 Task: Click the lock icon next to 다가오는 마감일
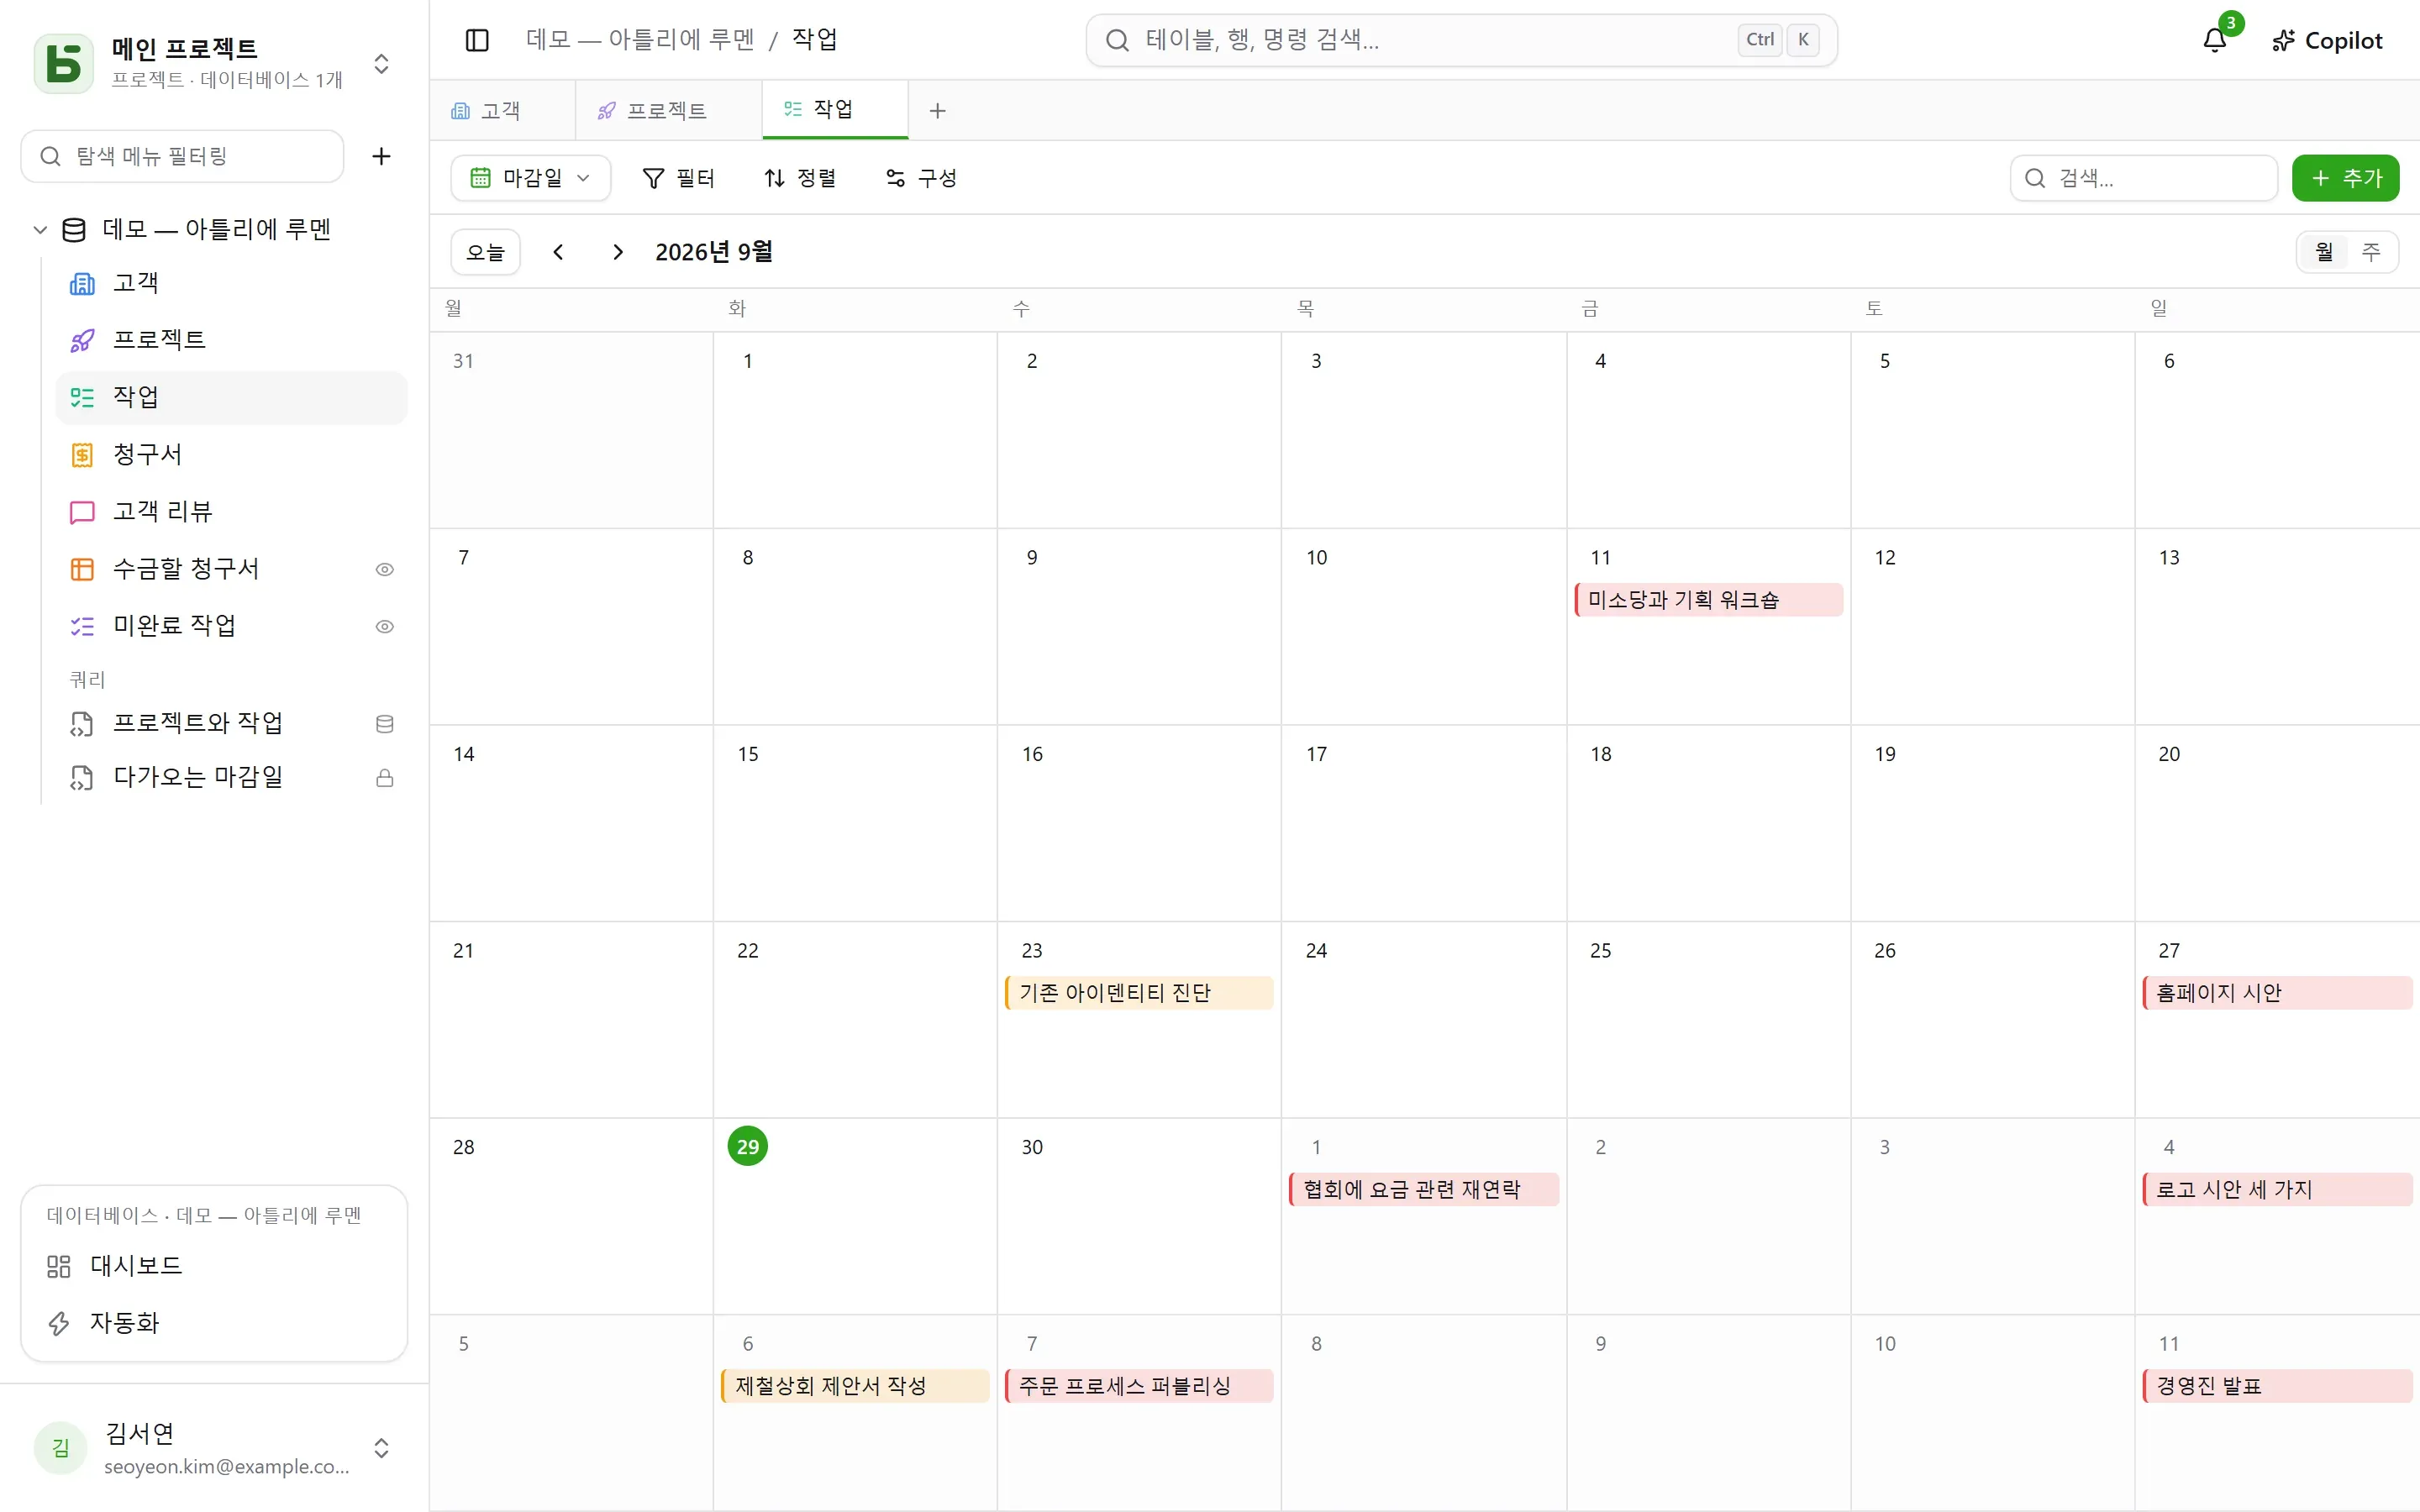[x=384, y=778]
